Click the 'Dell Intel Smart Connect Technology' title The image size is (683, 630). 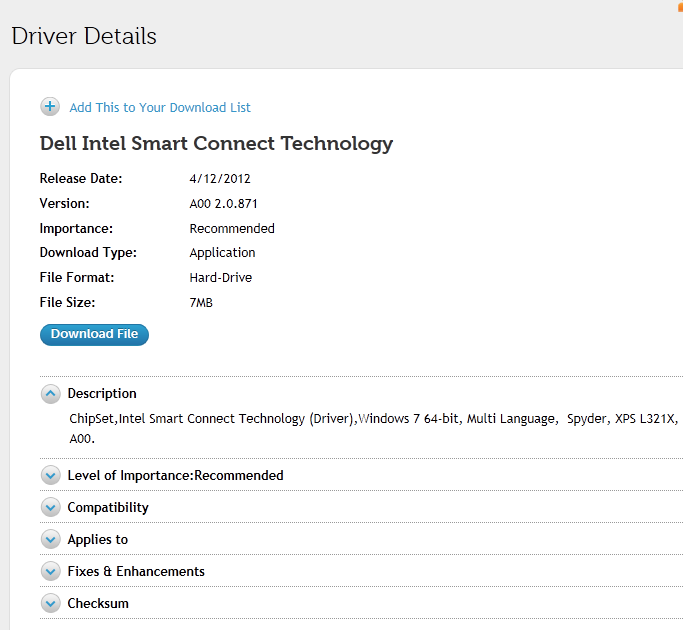216,143
